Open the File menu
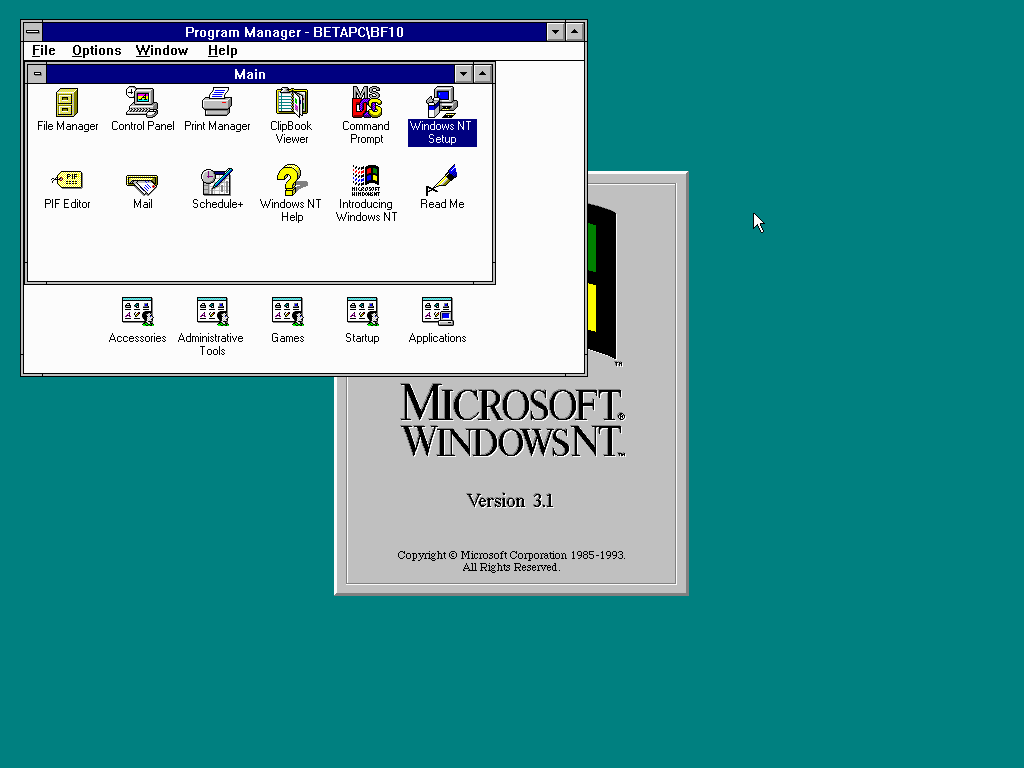The width and height of the screenshot is (1024, 768). tap(43, 50)
